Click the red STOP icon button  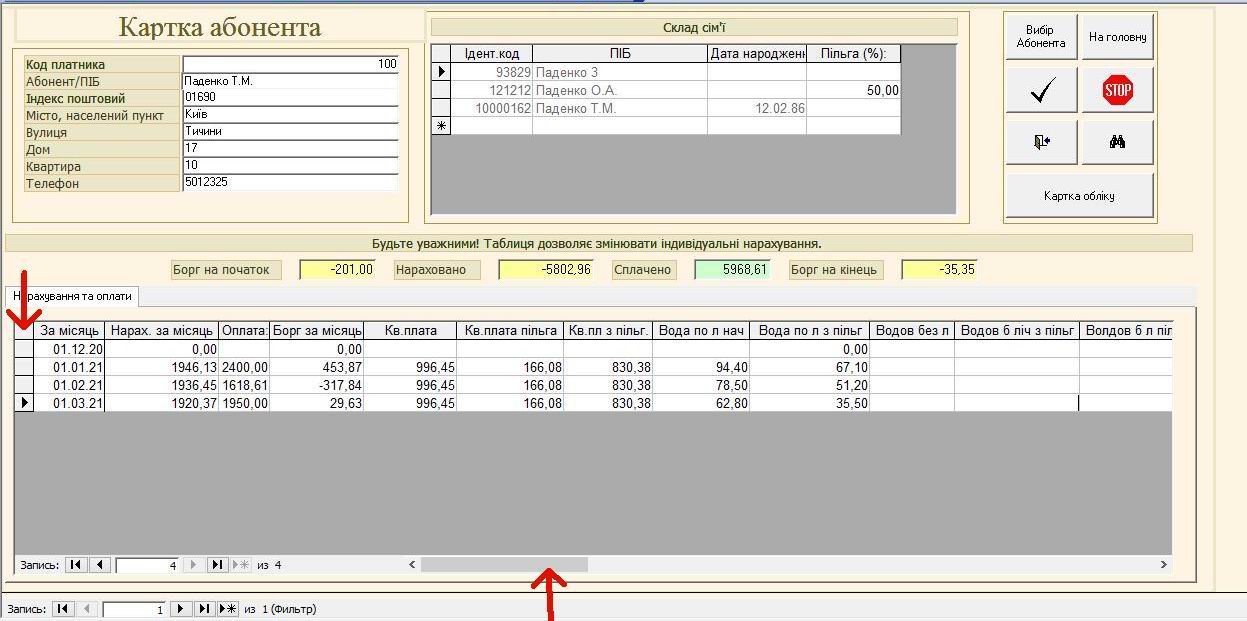(1118, 91)
